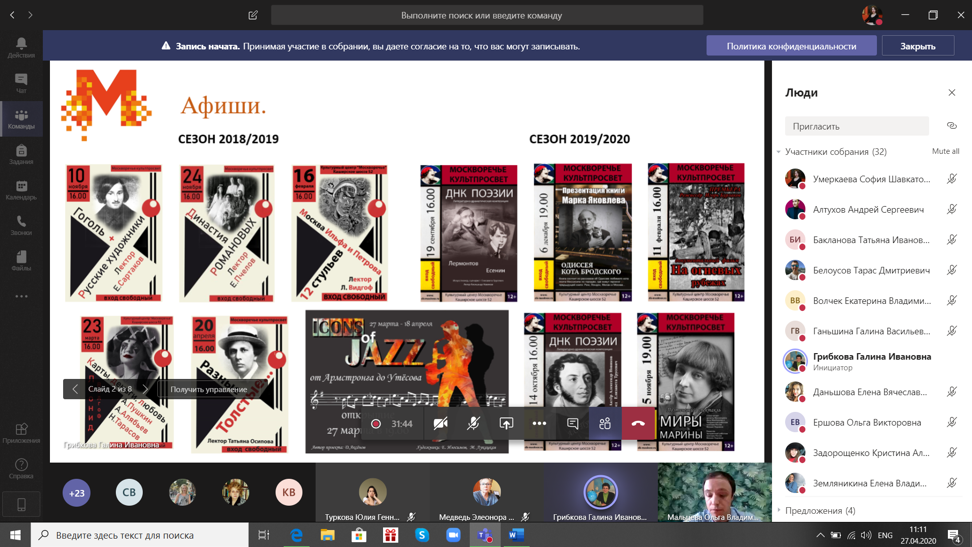The height and width of the screenshot is (547, 972).
Task: Go to the next slide arrow
Action: point(146,389)
